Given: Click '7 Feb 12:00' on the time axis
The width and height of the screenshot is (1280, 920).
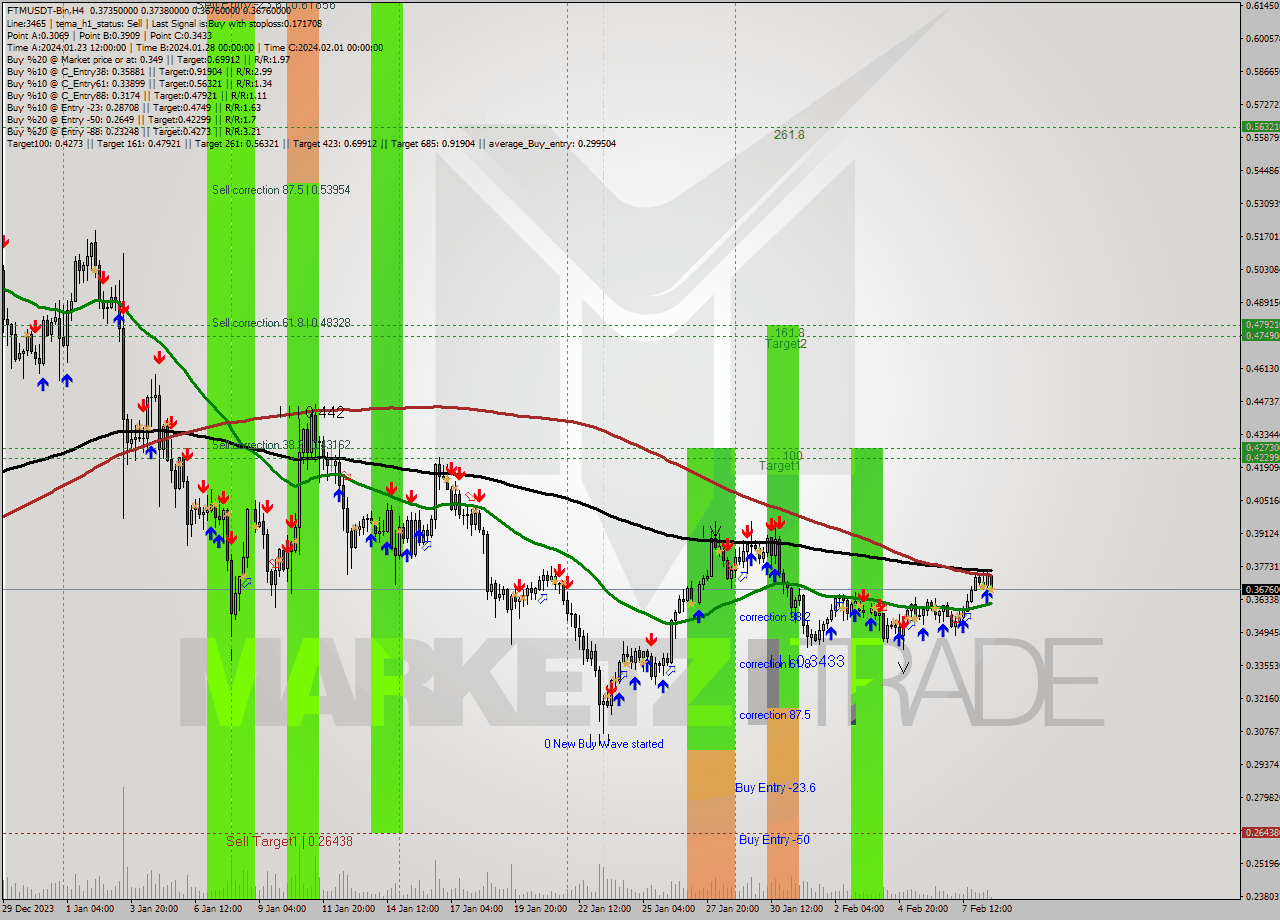Looking at the screenshot, I should (988, 908).
